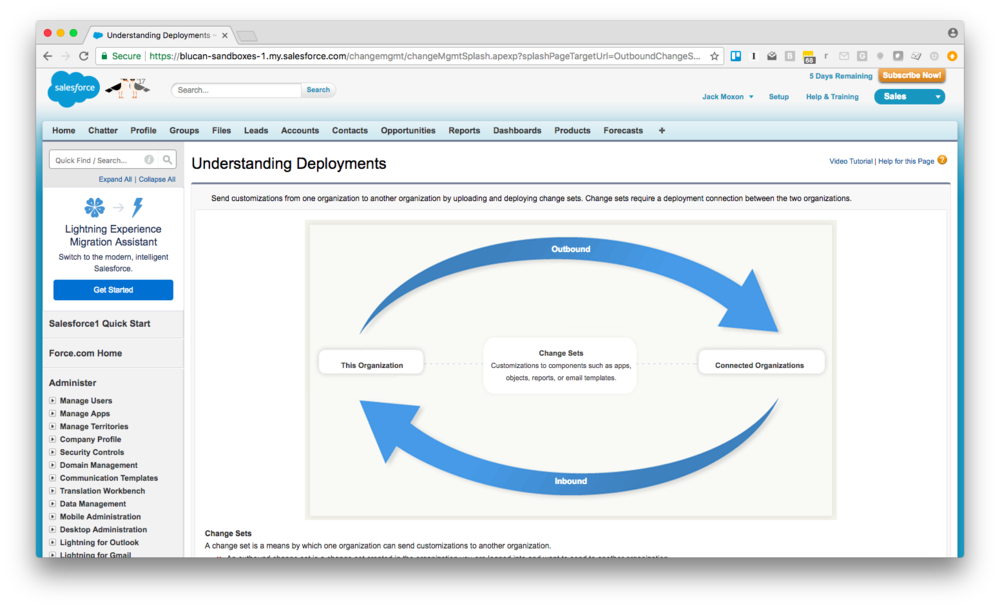
Task: Click the Subscribe Now! button
Action: point(911,75)
